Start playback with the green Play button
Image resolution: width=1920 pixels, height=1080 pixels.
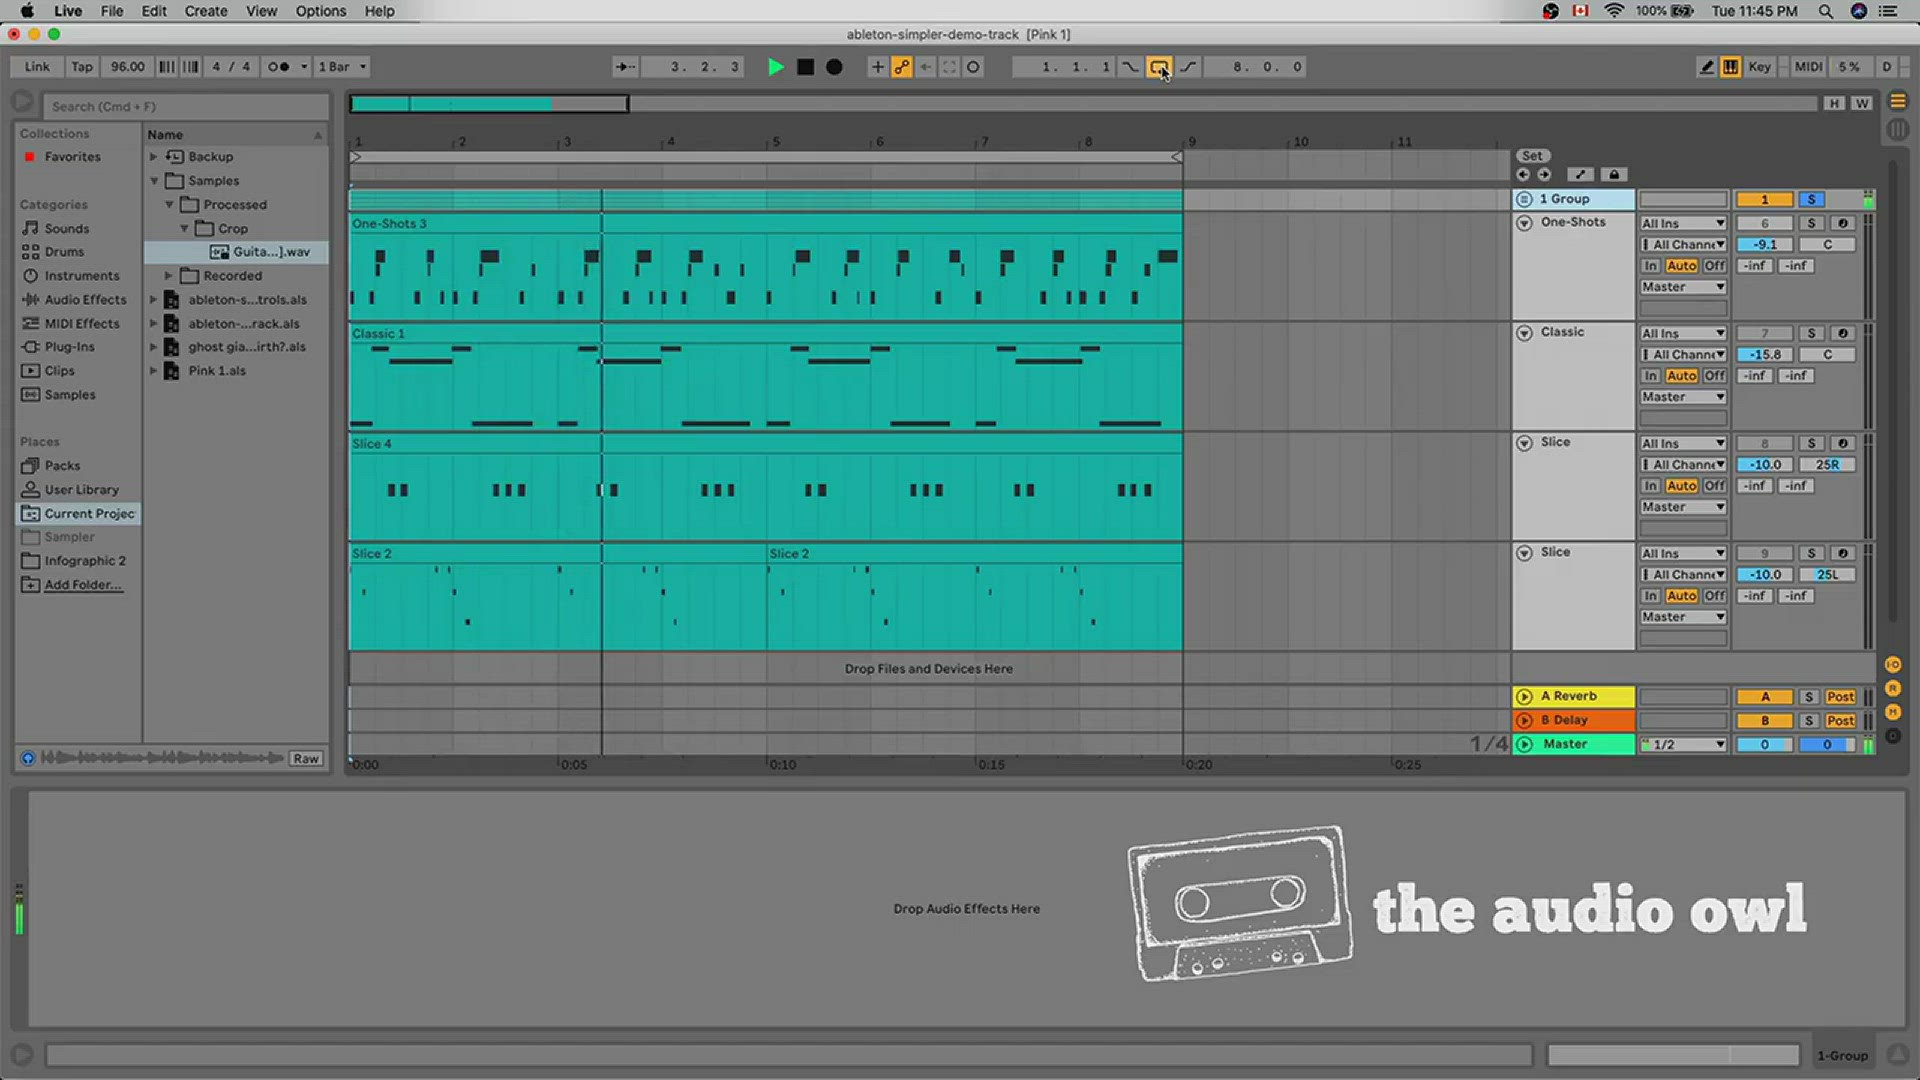775,67
